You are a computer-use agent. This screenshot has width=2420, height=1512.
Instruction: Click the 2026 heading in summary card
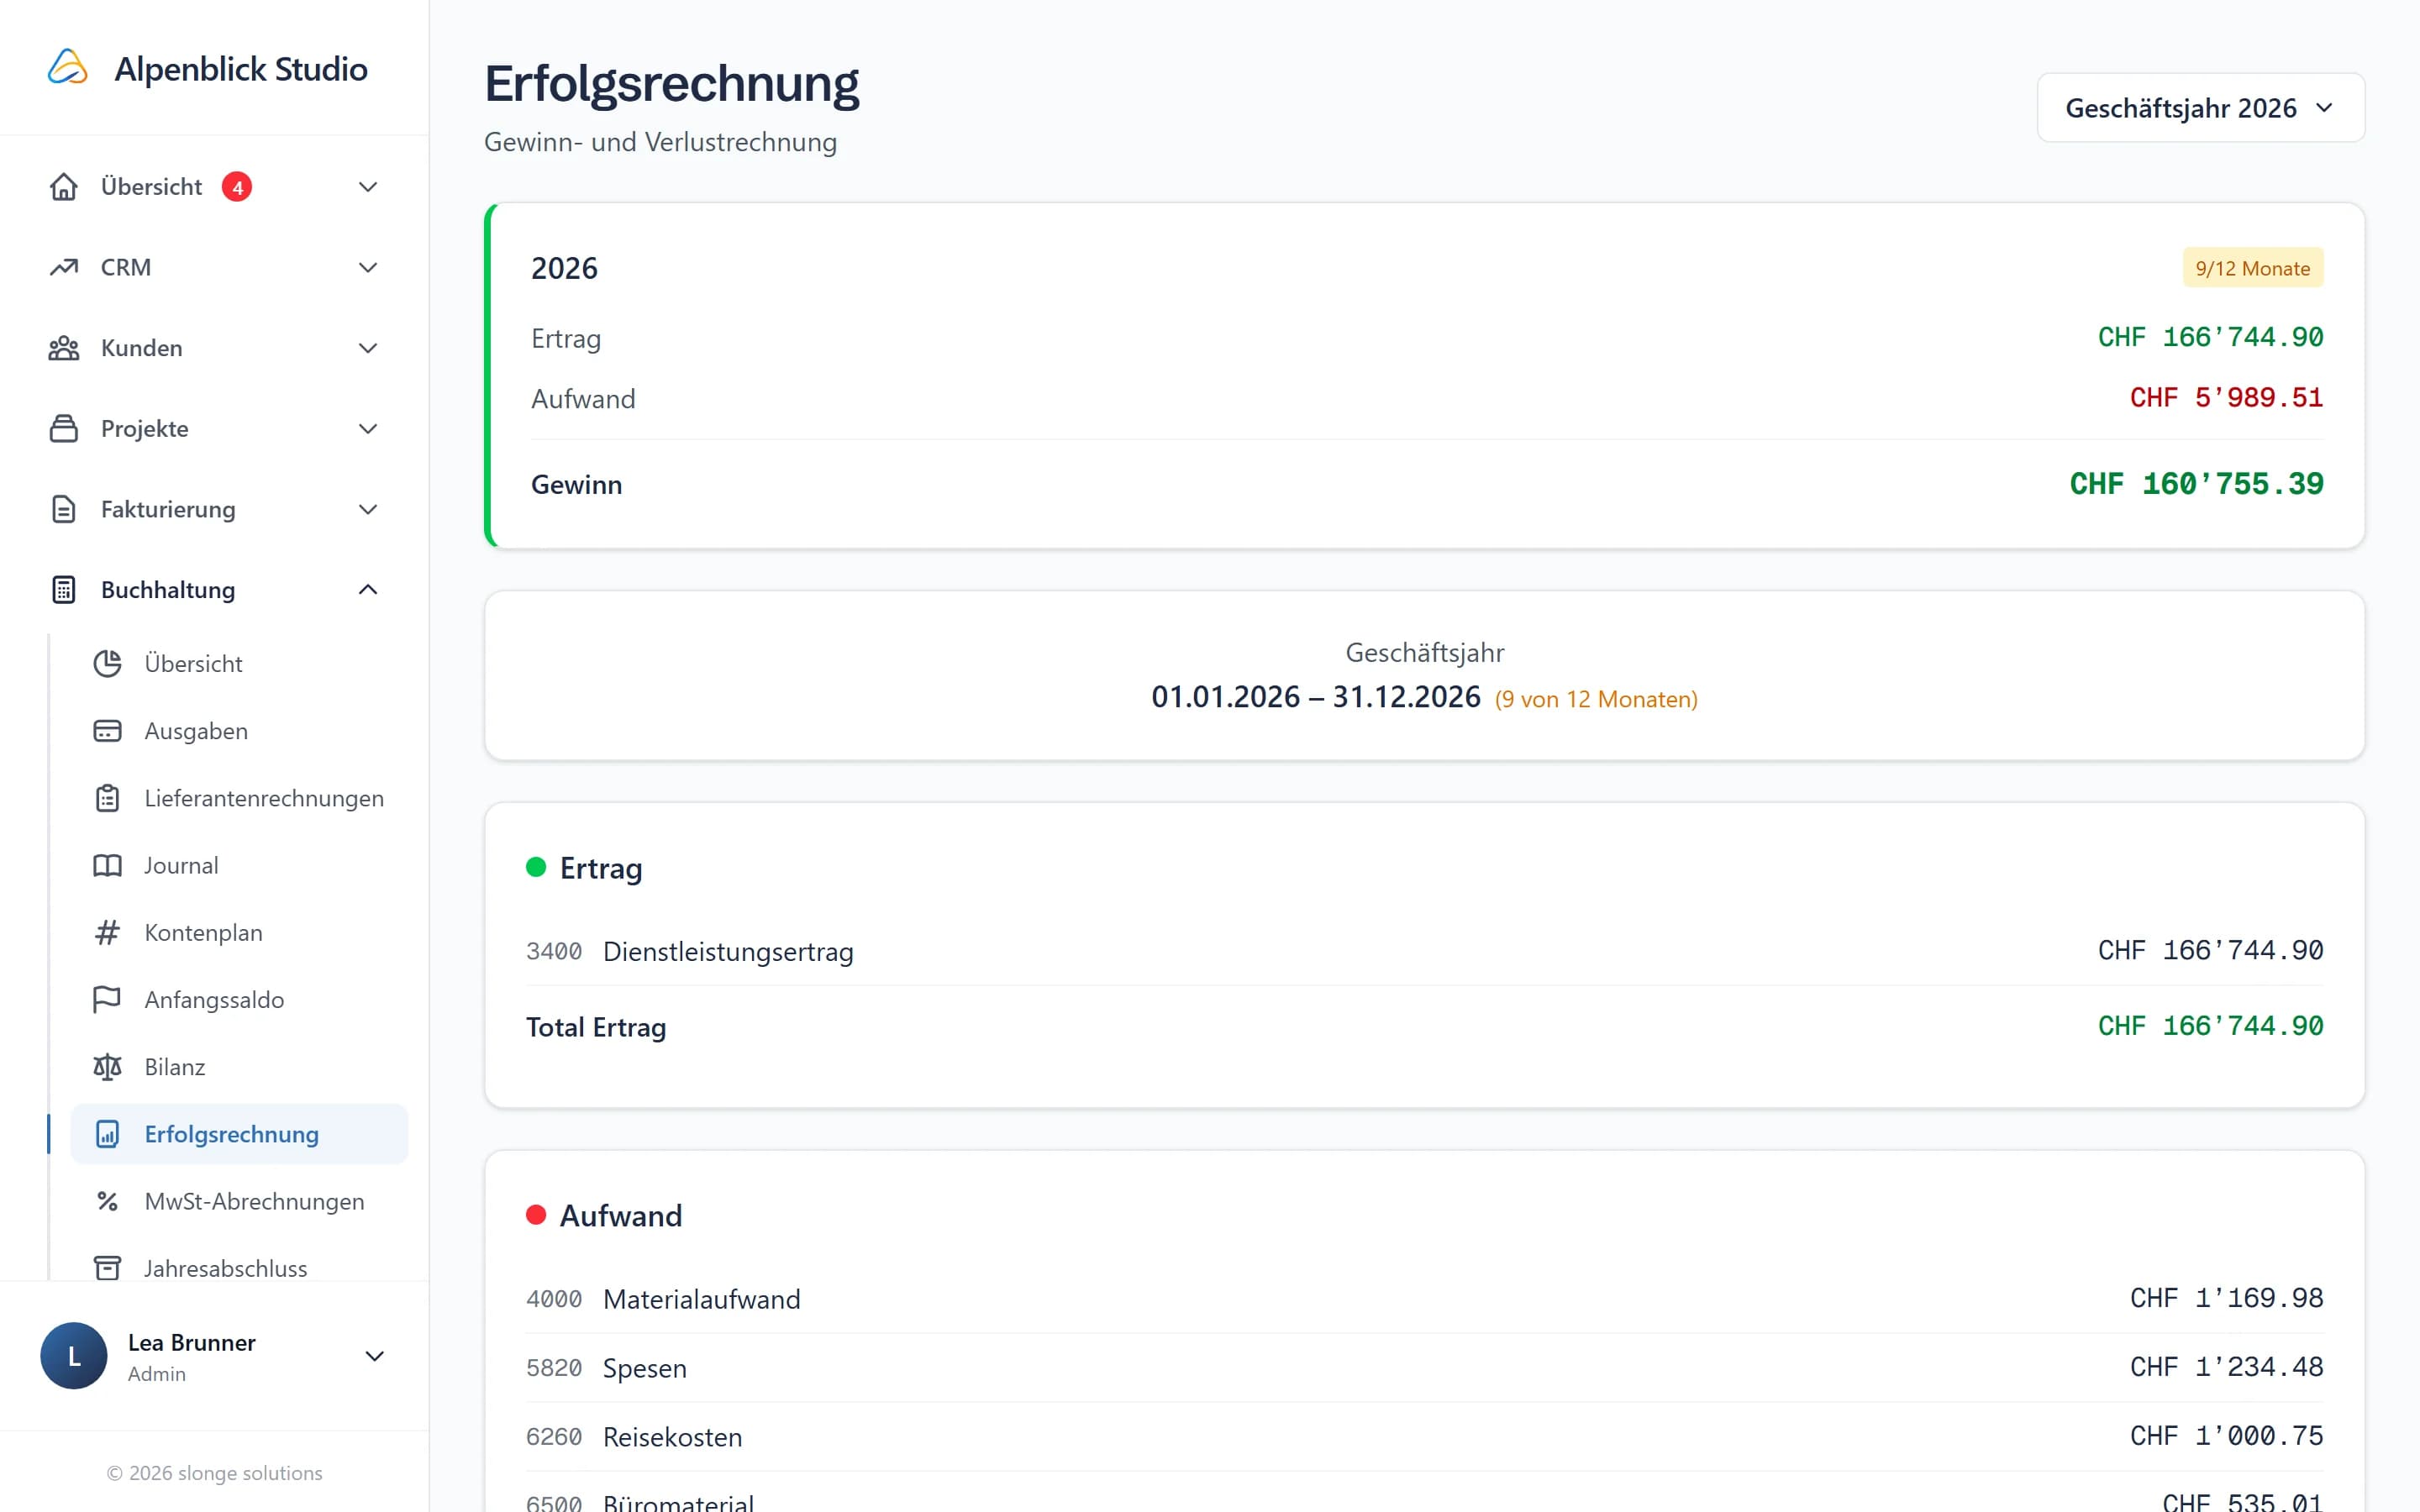(x=564, y=268)
